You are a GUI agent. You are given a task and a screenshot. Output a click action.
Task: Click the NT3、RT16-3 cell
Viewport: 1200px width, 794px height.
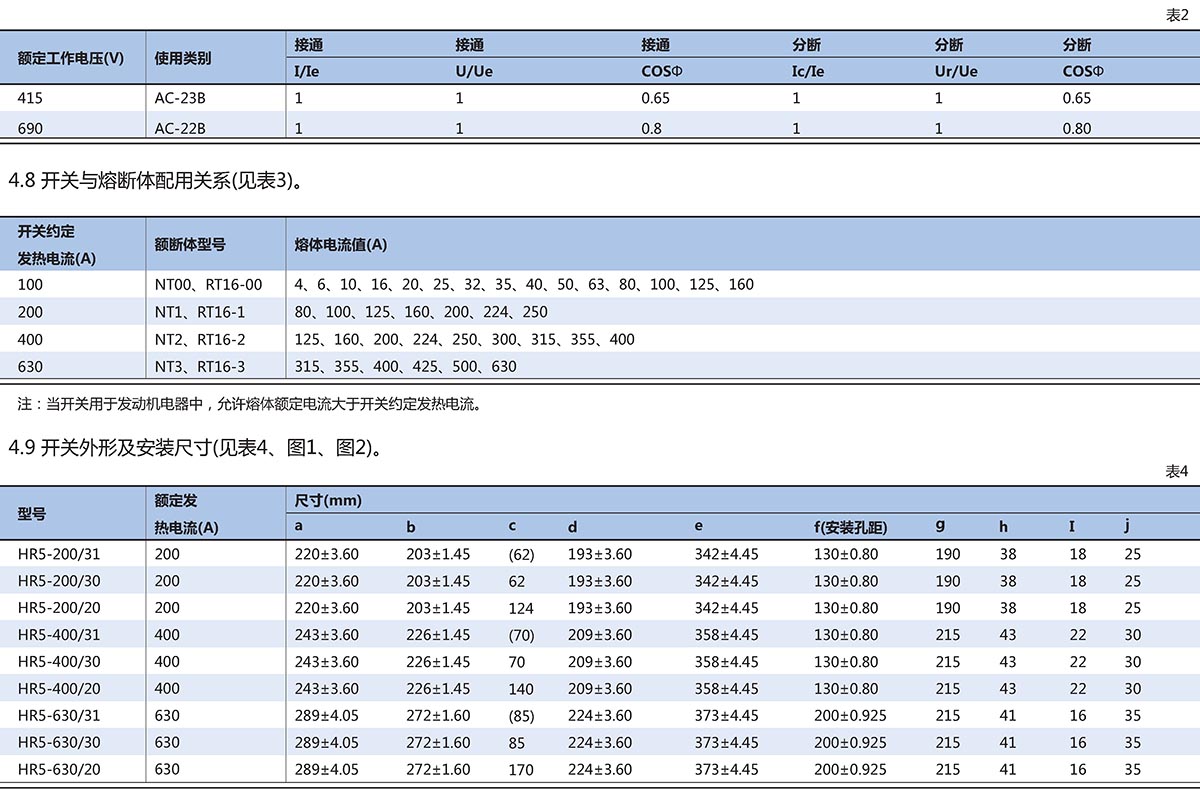pos(200,366)
